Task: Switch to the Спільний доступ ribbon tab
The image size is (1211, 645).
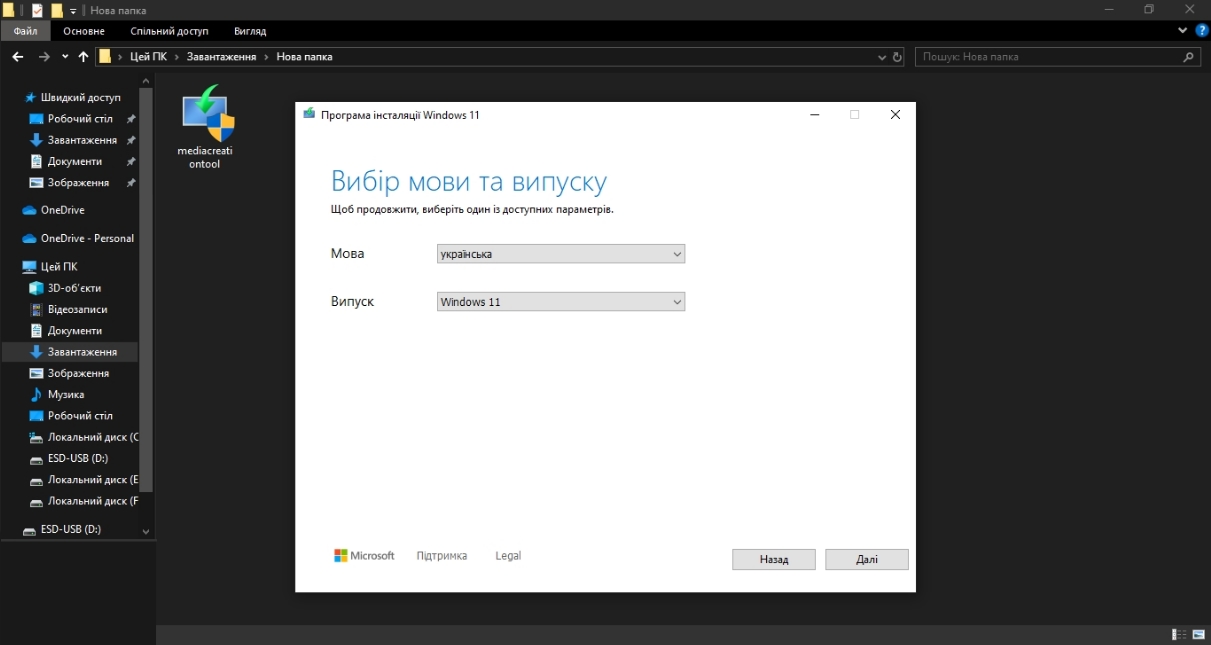Action: [169, 31]
